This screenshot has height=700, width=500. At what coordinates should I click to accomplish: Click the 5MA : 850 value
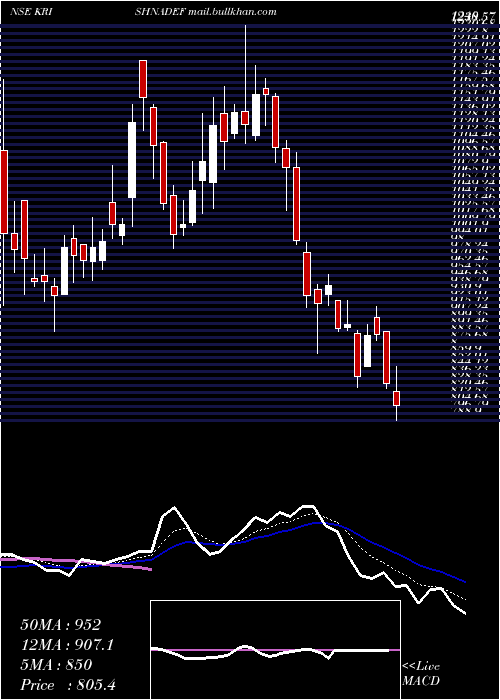[56, 665]
